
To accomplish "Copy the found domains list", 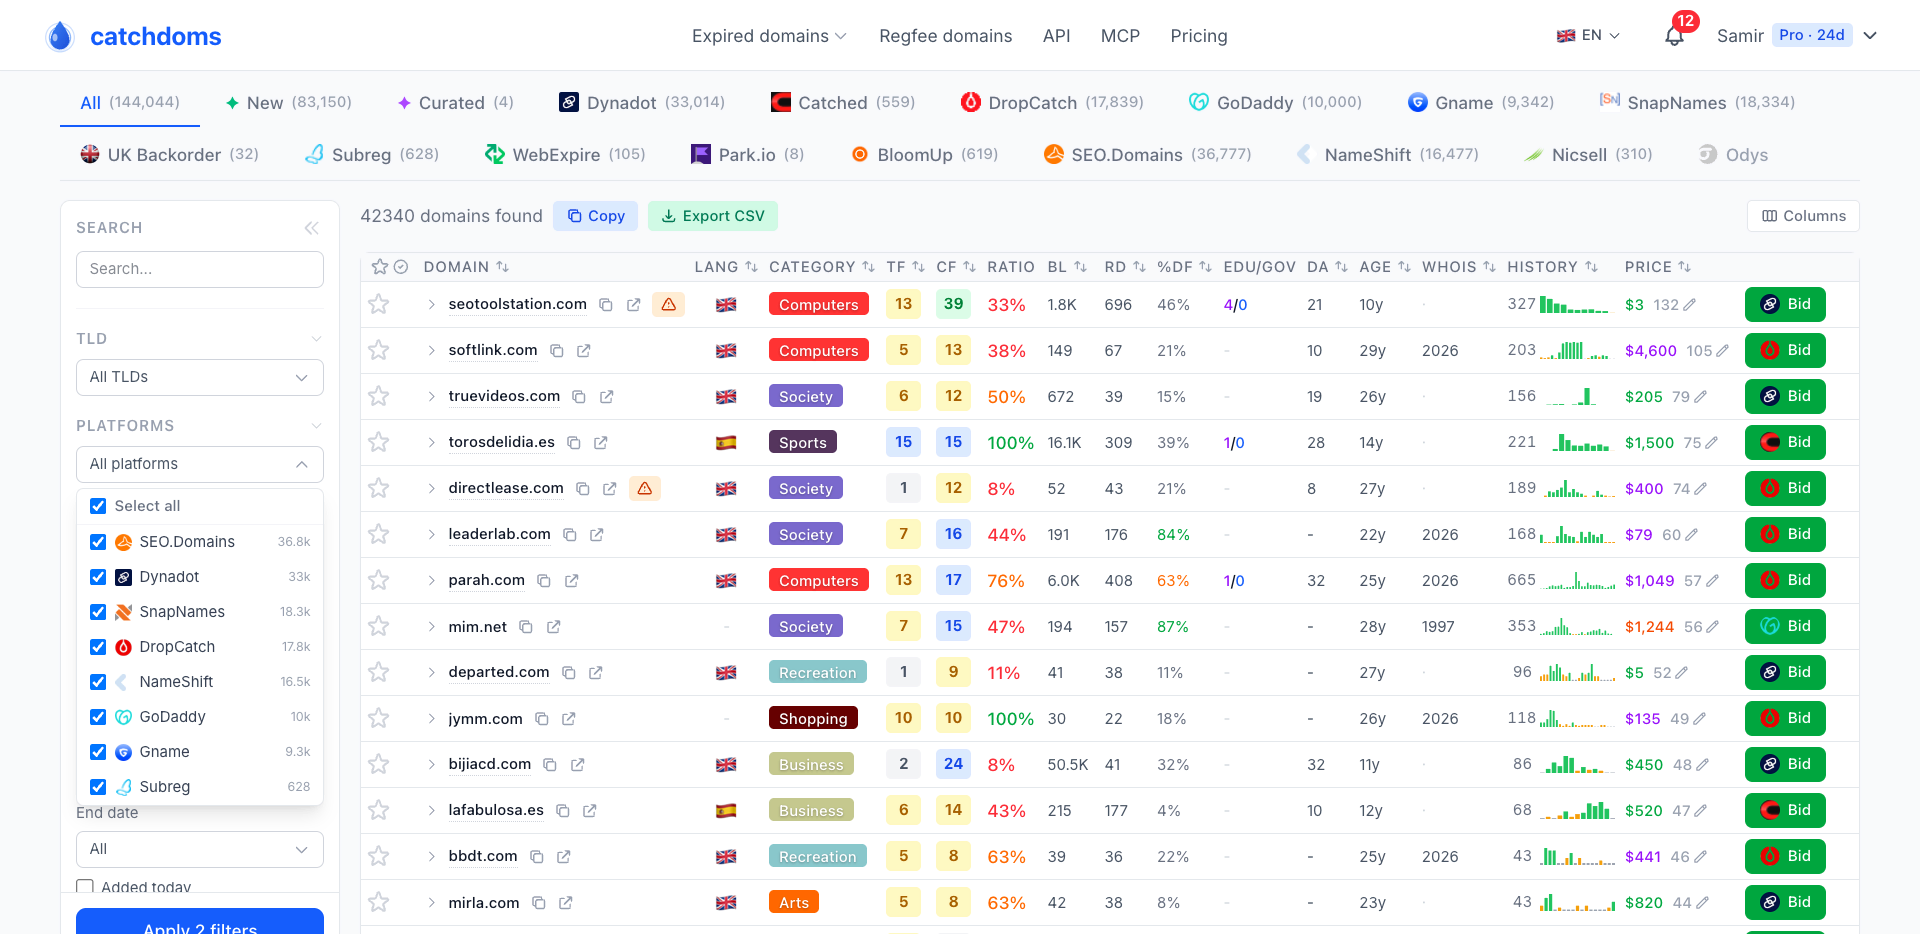I will coord(596,216).
